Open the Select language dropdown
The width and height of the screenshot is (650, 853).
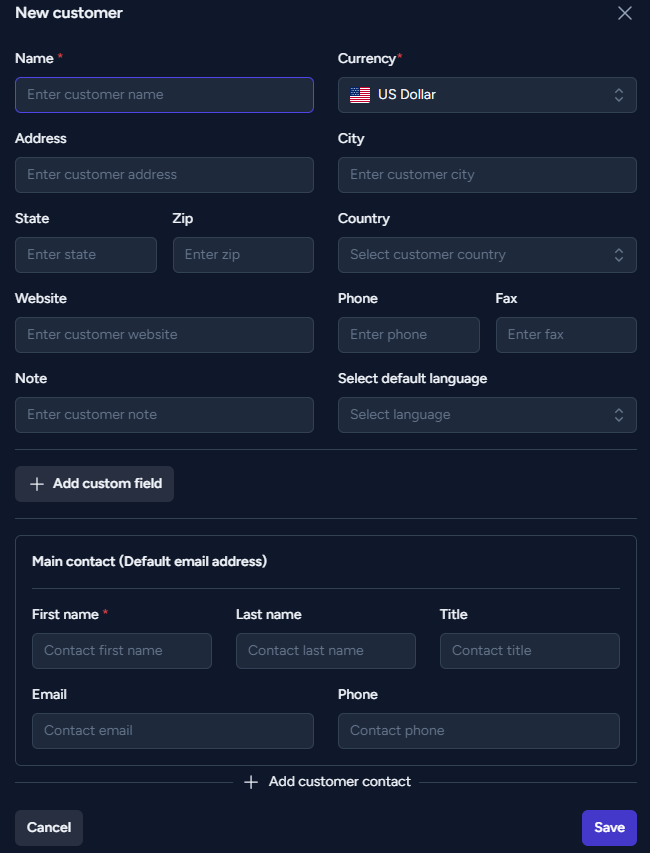pos(487,415)
